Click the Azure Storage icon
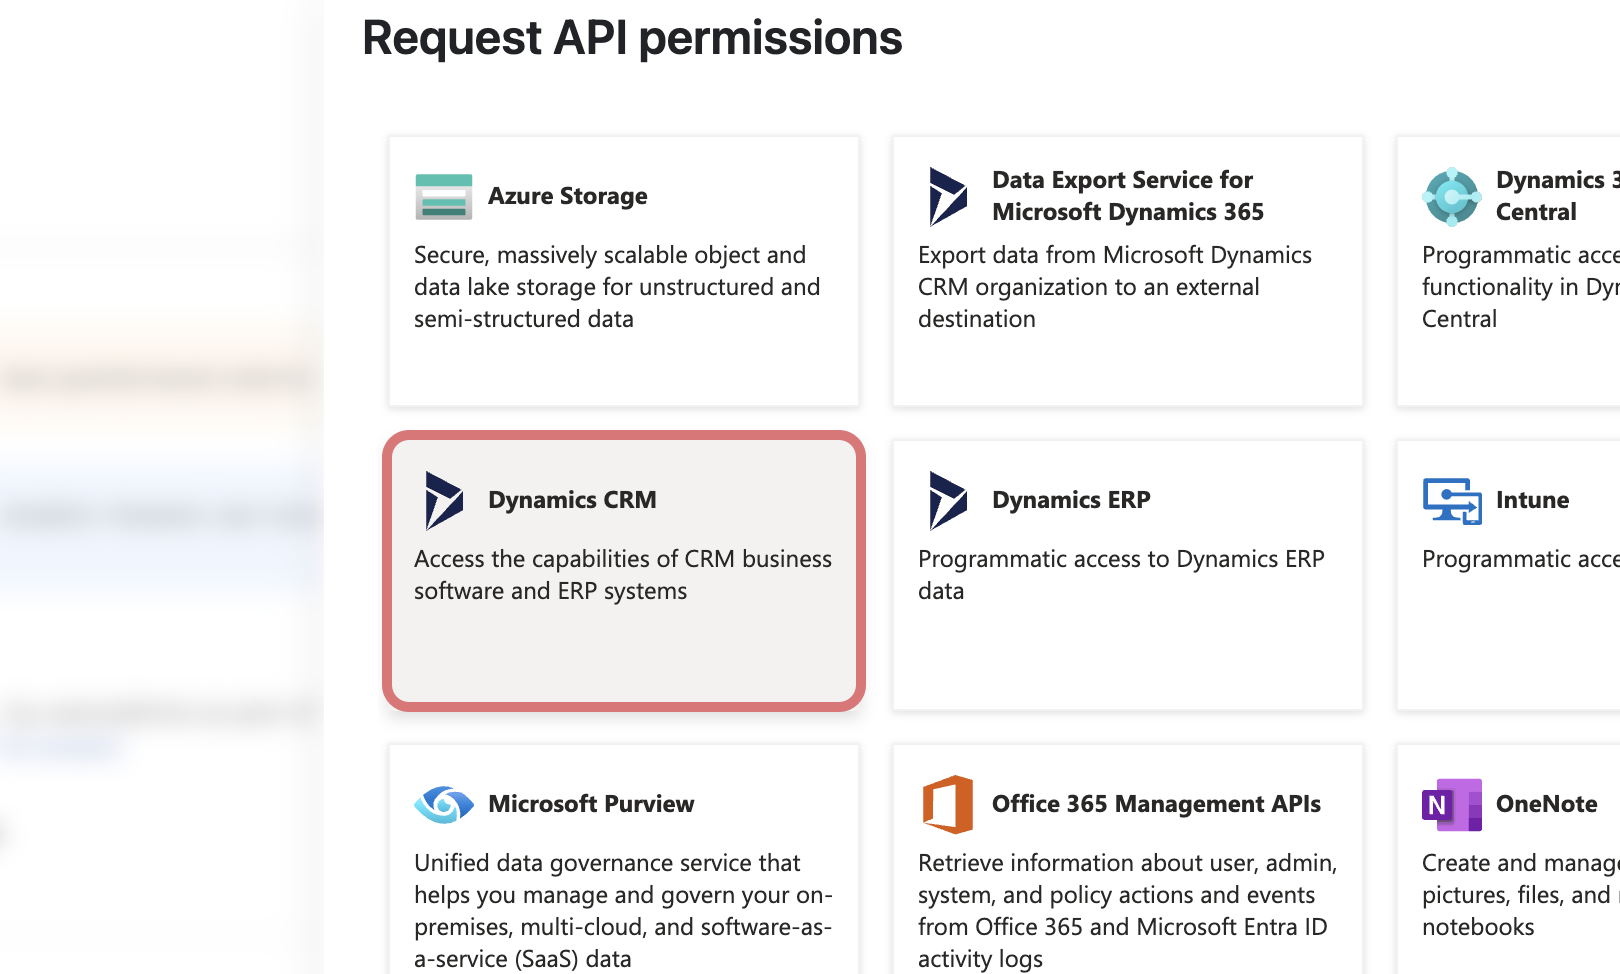 (x=442, y=196)
